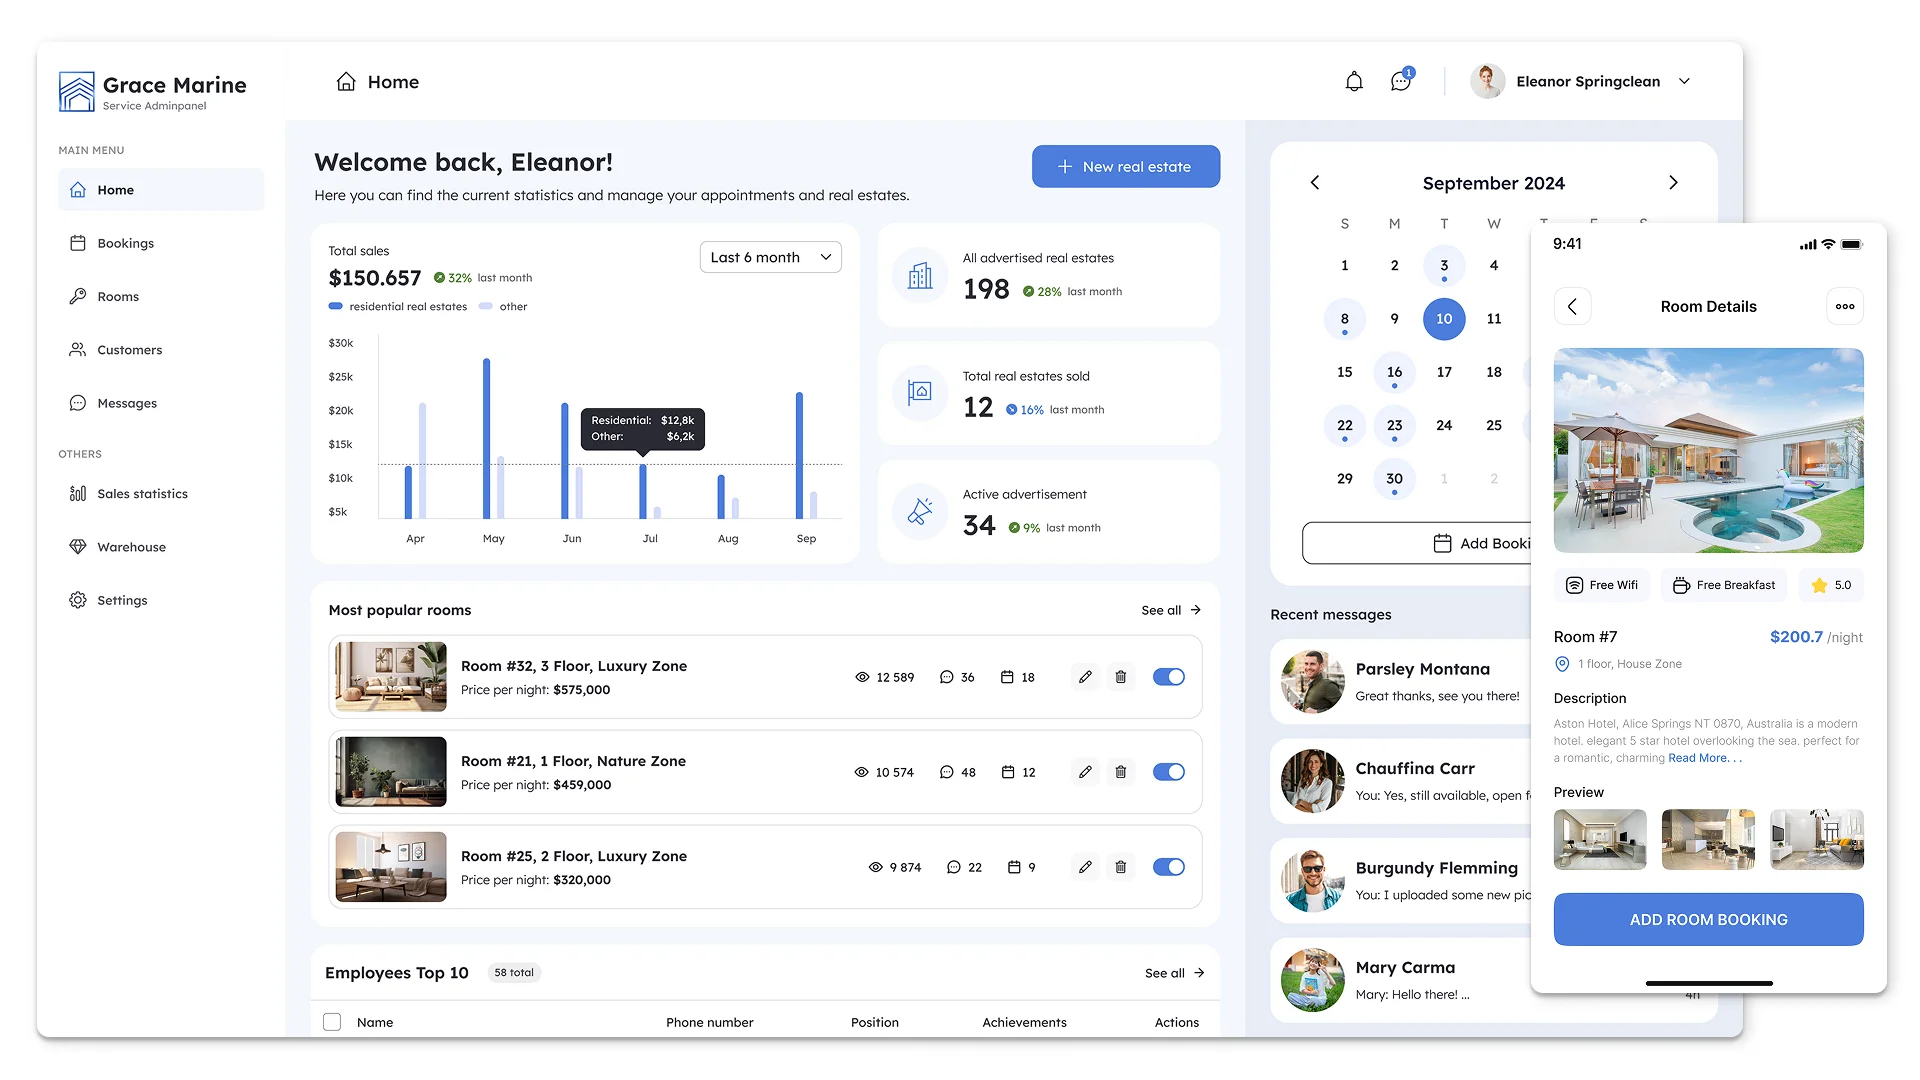Click the home icon beside Home title

(346, 82)
